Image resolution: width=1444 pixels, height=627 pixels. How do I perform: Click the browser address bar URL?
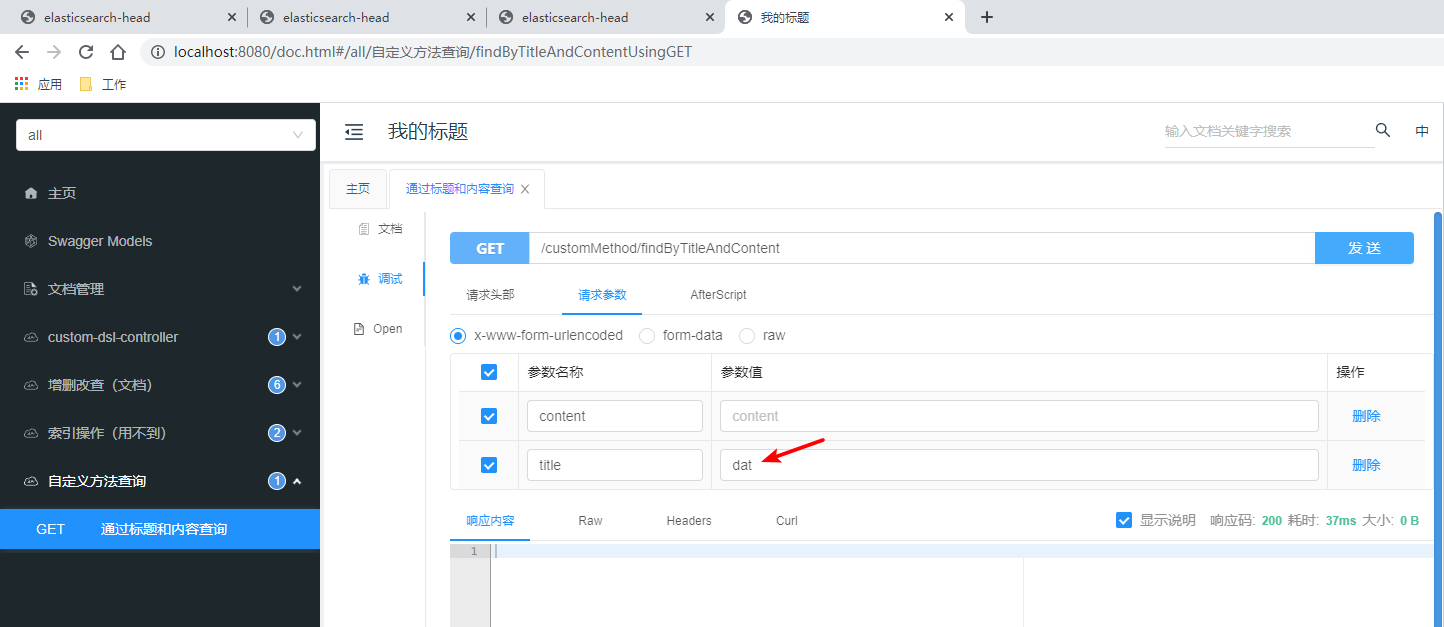point(433,52)
